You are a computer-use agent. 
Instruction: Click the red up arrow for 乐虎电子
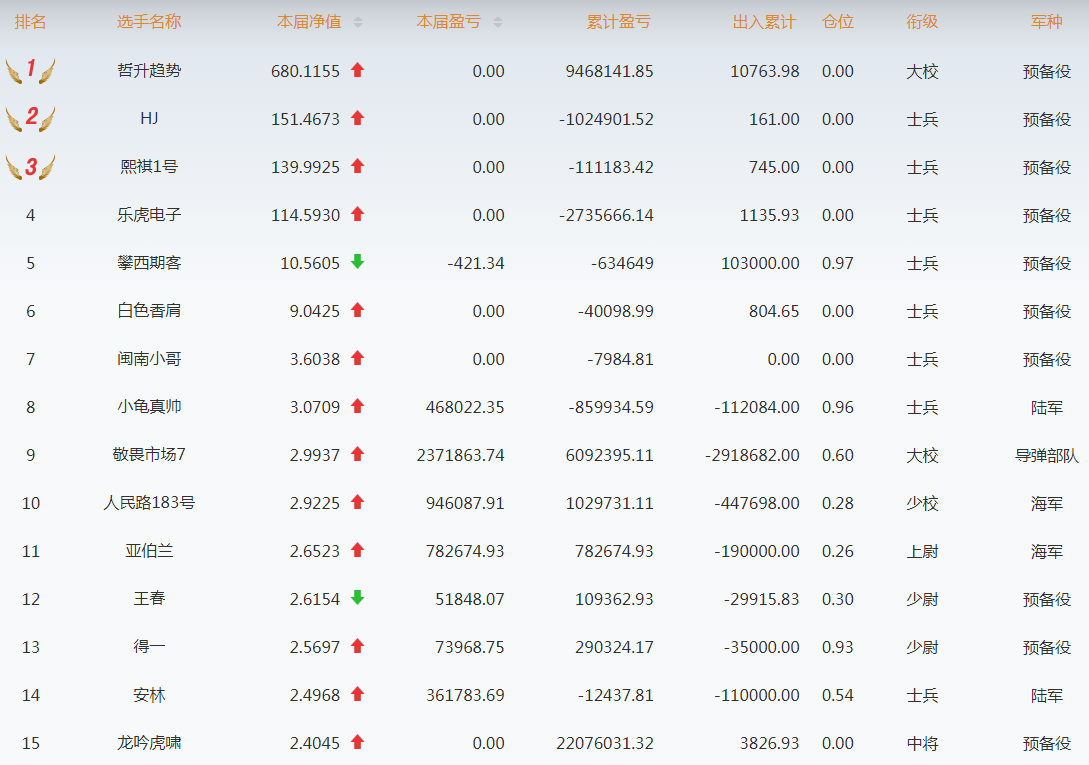tap(358, 214)
